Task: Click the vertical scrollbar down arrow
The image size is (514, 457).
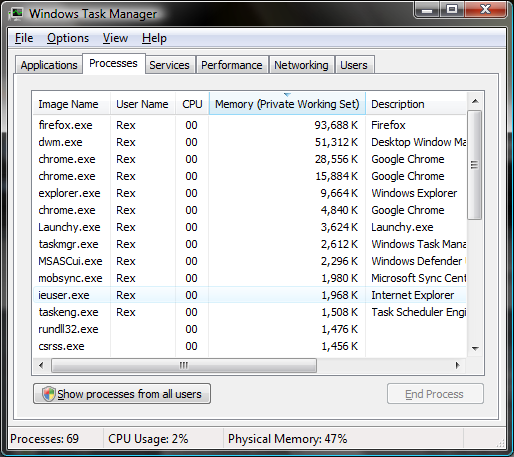Action: [x=475, y=348]
